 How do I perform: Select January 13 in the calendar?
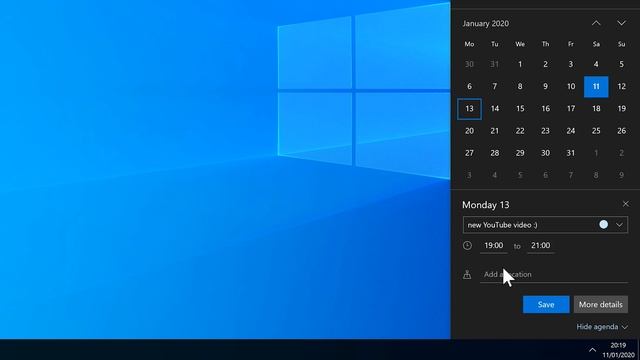tap(469, 109)
